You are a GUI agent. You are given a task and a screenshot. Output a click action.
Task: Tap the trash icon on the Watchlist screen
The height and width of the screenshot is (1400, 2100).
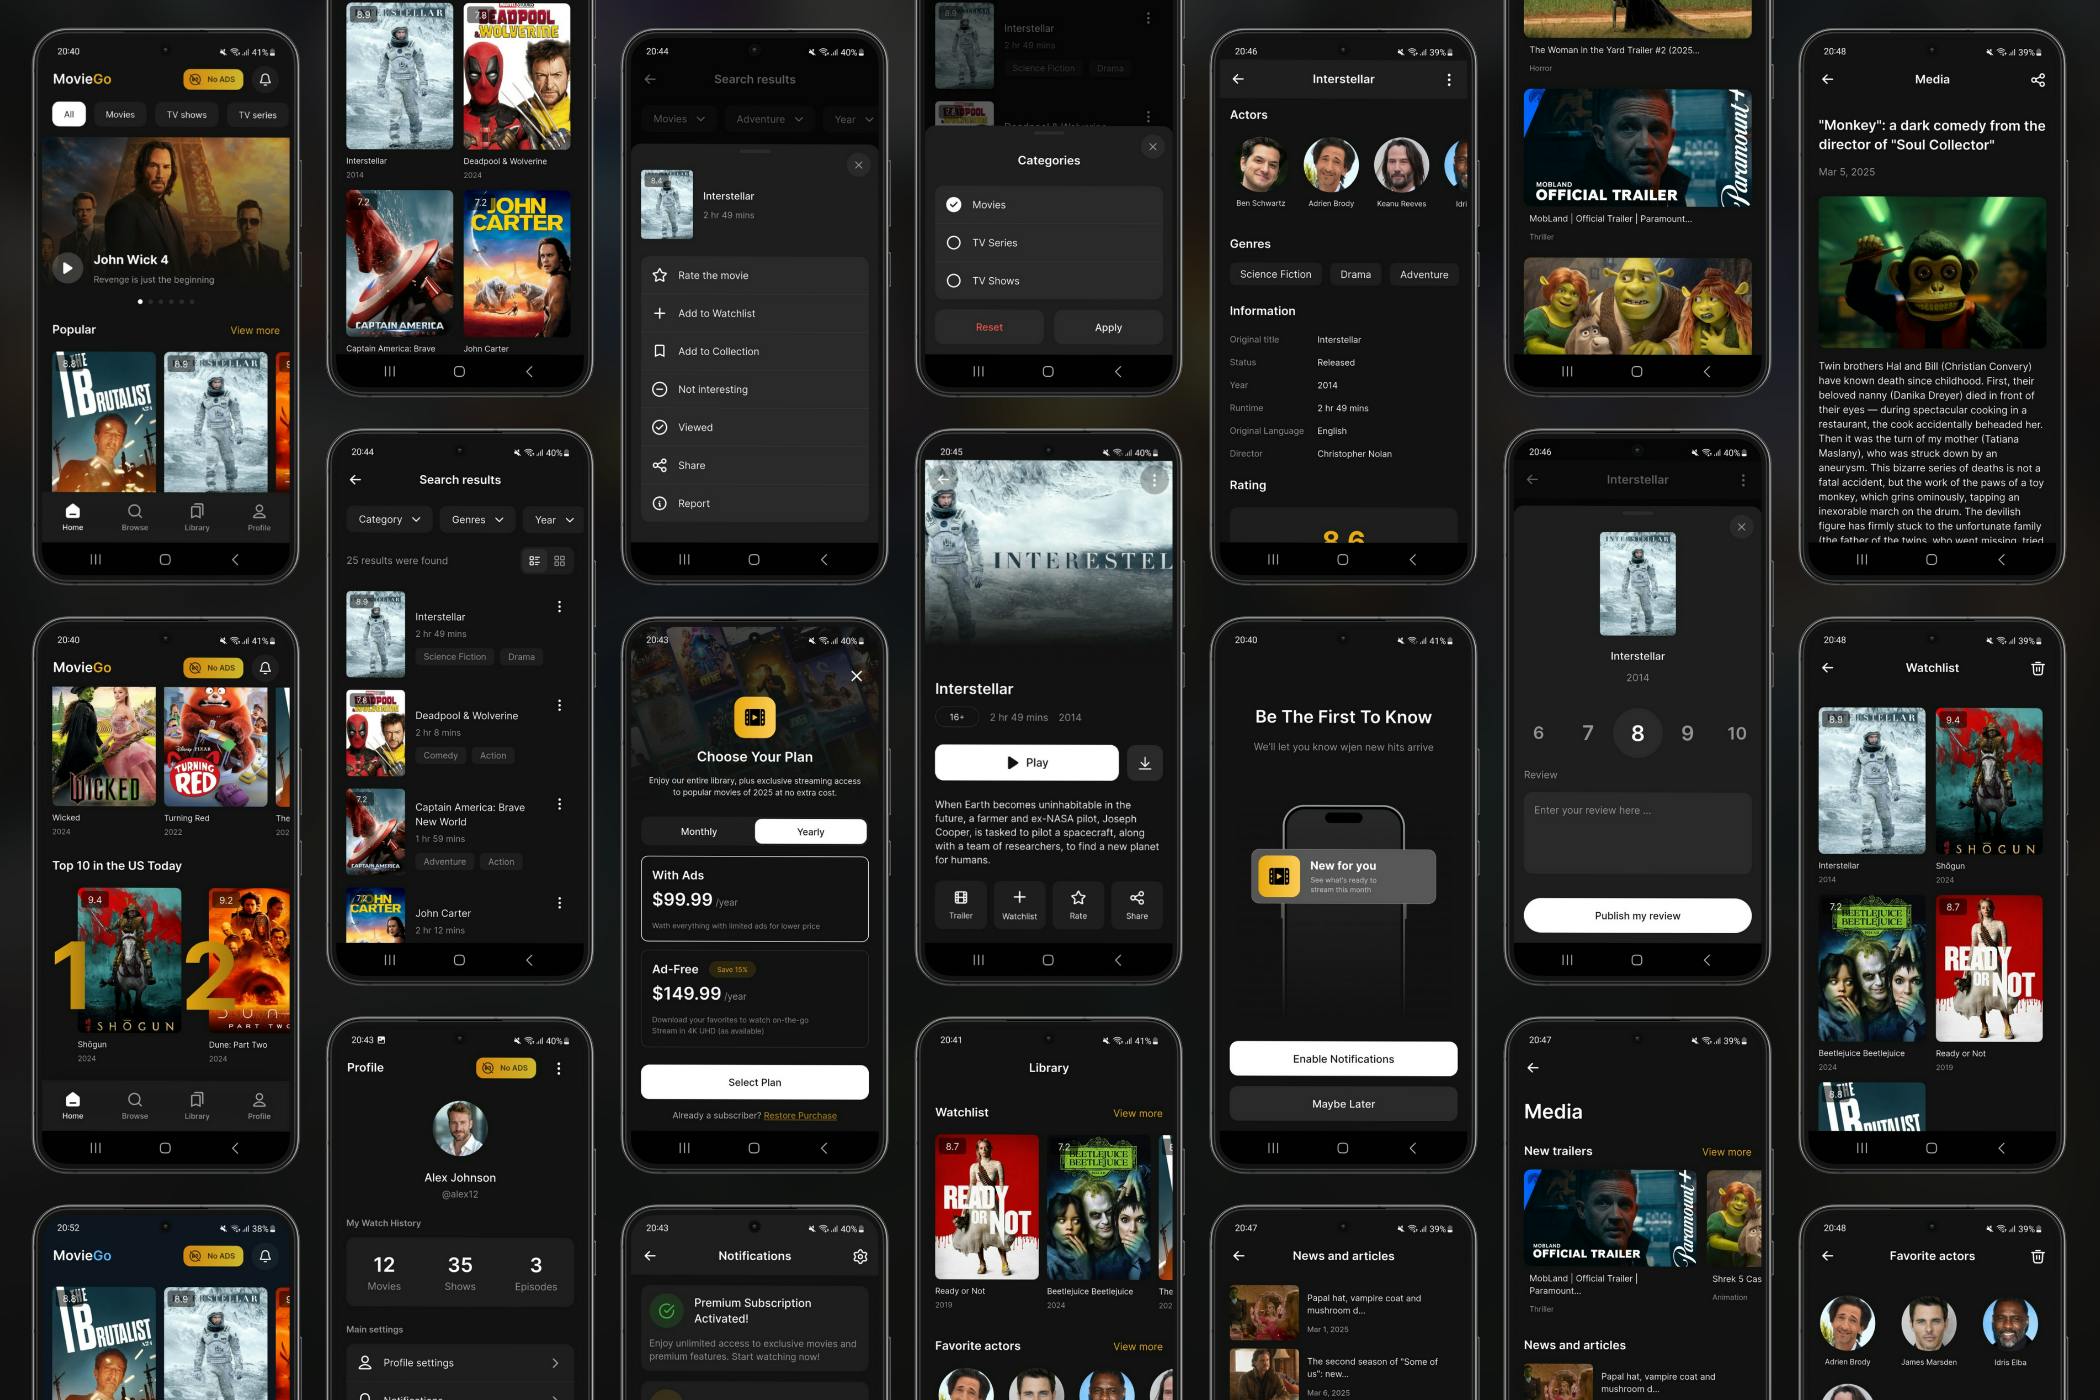click(2038, 667)
